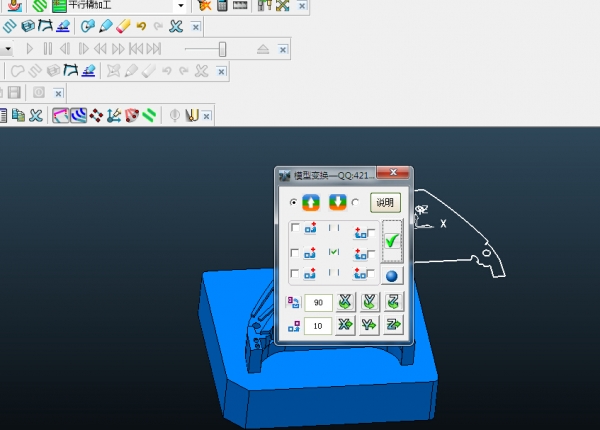
Task: Click the workplane axis edit icon
Action: click(114, 115)
